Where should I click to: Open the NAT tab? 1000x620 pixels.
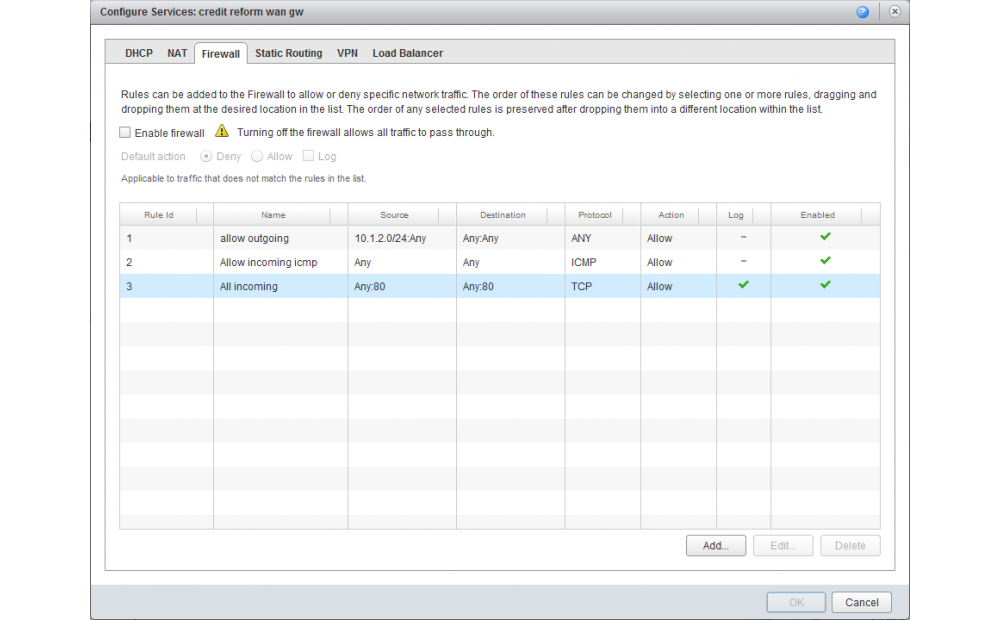coord(177,54)
